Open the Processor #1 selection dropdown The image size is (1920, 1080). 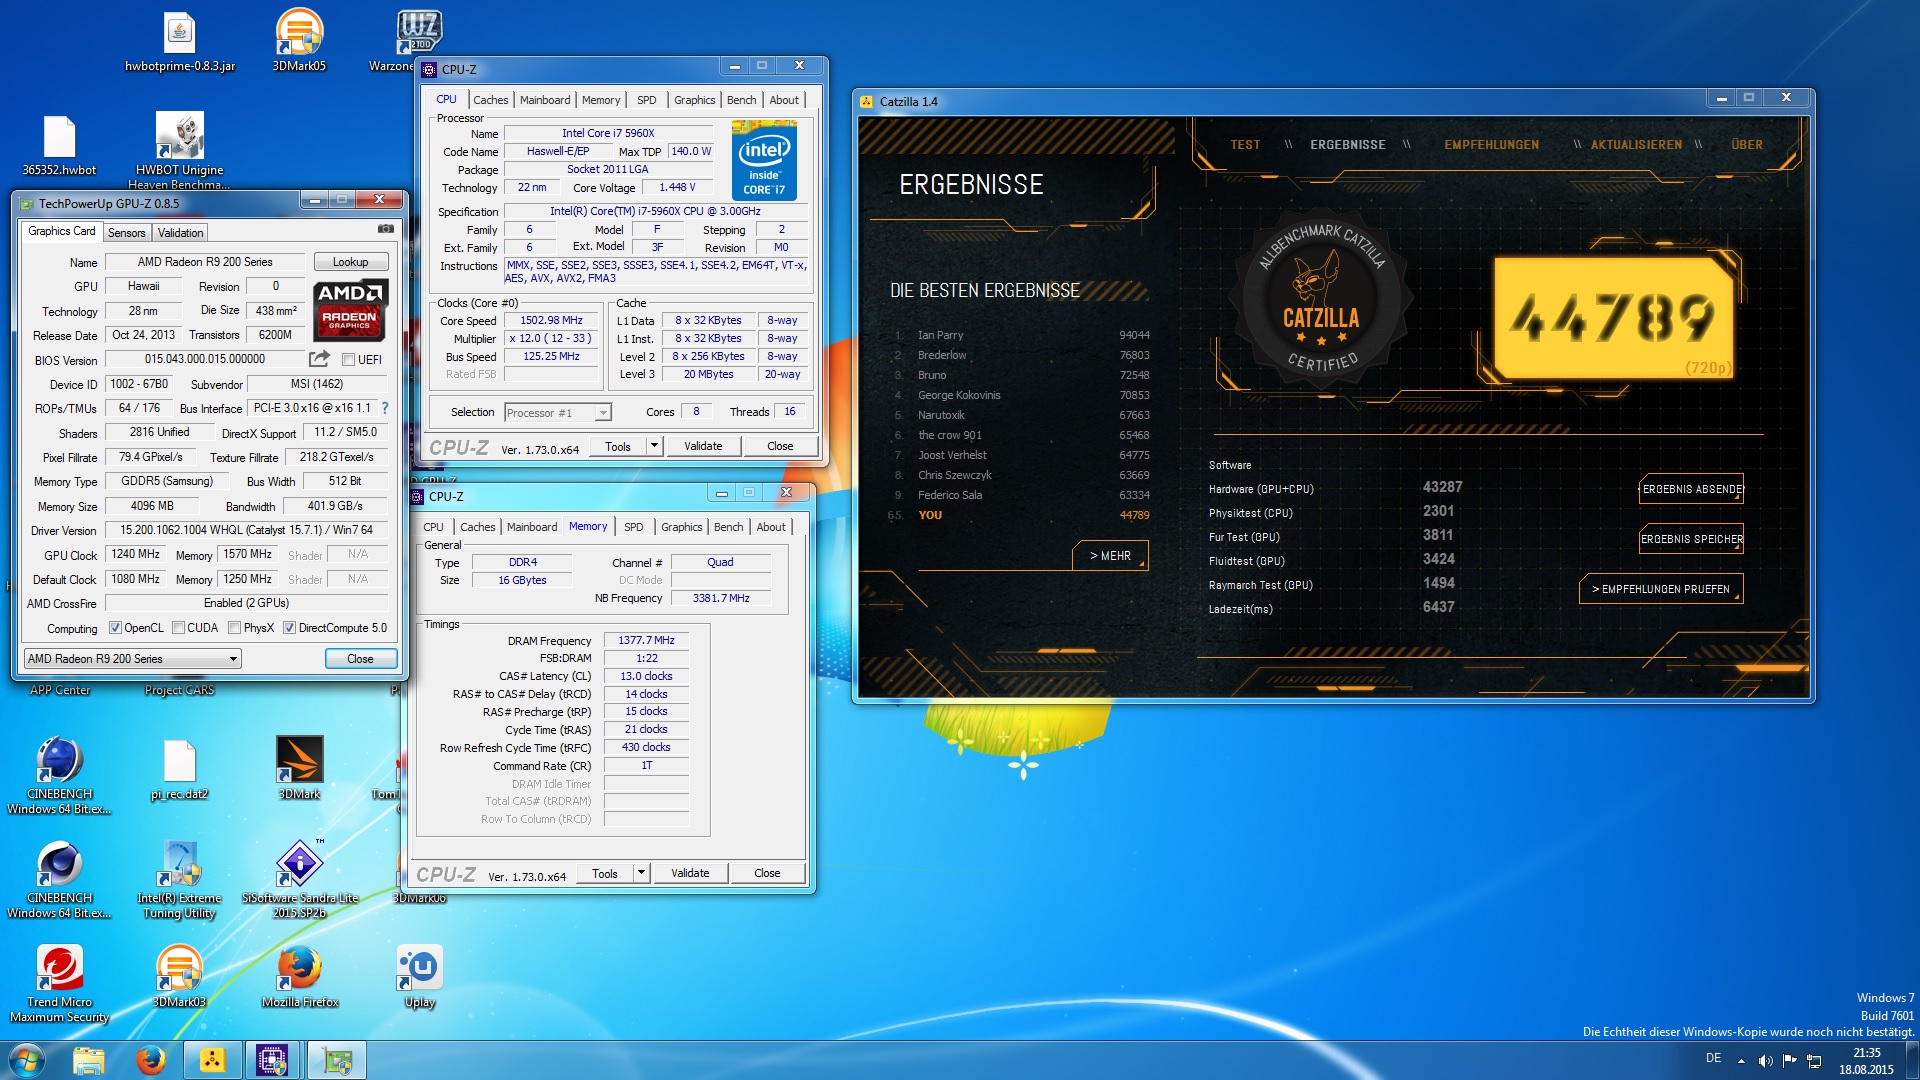[x=557, y=413]
